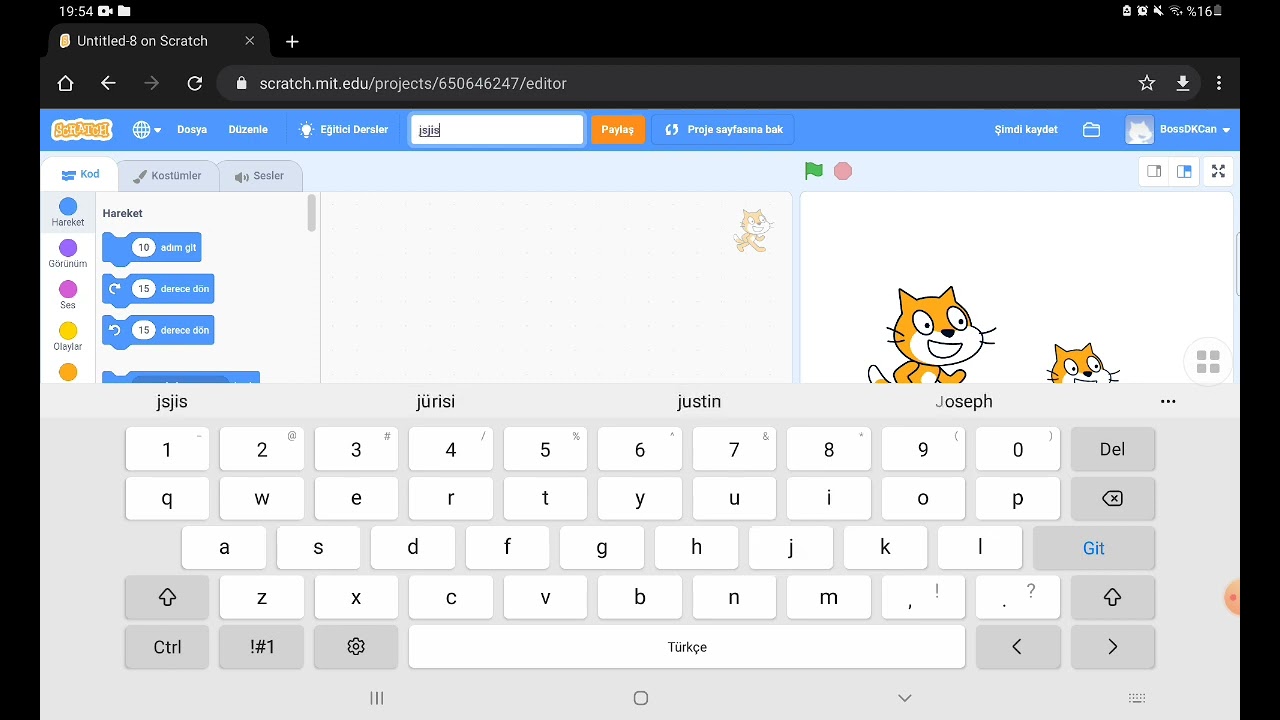This screenshot has height=720, width=1280.
Task: Click the browser back arrow
Action: (x=108, y=83)
